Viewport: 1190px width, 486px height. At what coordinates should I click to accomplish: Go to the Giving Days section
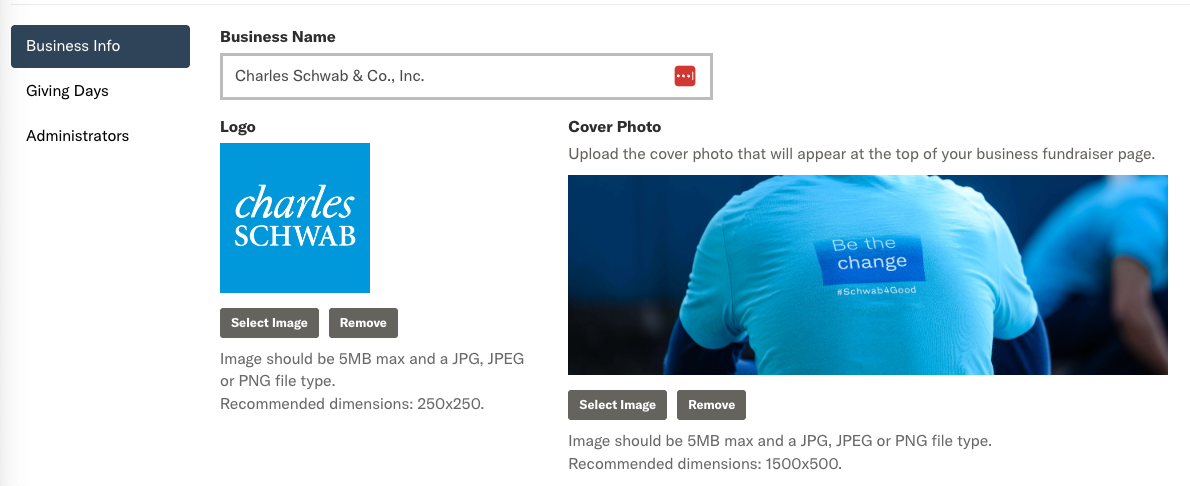pyautogui.click(x=67, y=91)
